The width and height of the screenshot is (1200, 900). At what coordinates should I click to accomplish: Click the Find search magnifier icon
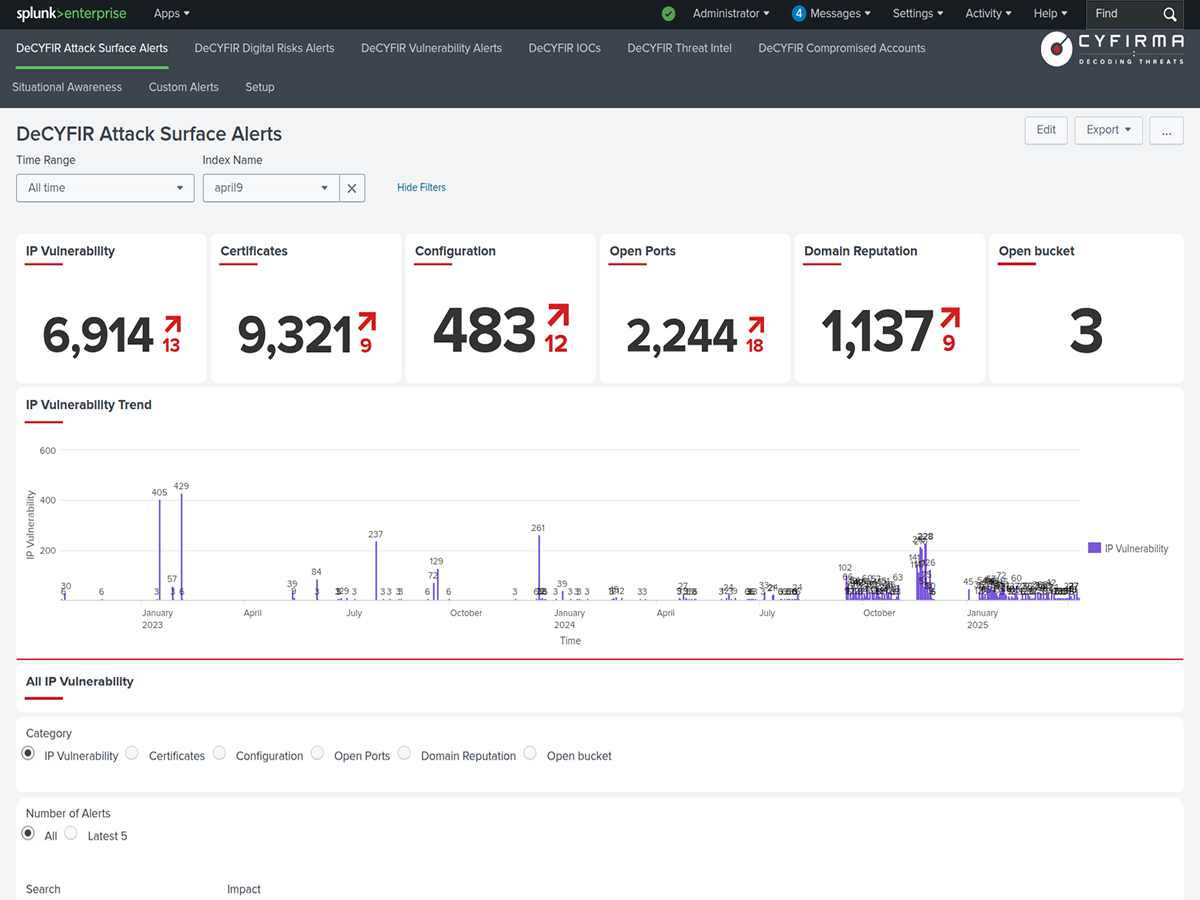tap(1170, 14)
